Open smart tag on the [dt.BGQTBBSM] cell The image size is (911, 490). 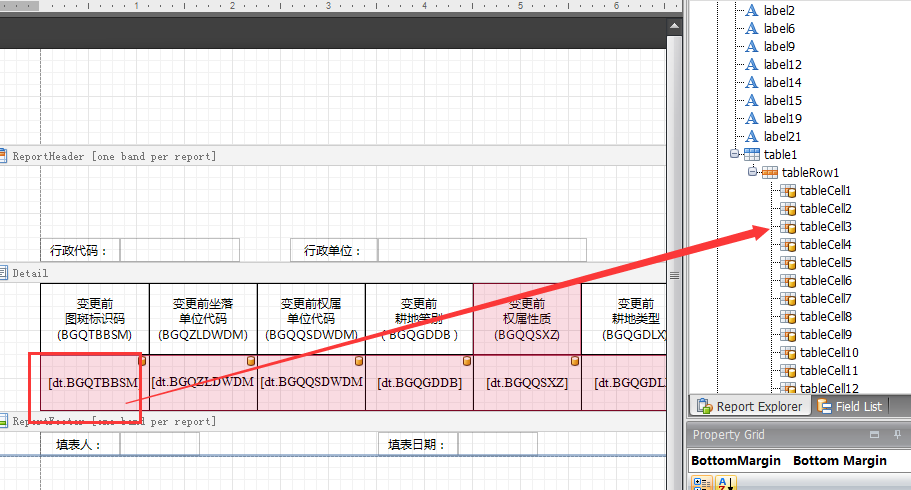tap(142, 361)
